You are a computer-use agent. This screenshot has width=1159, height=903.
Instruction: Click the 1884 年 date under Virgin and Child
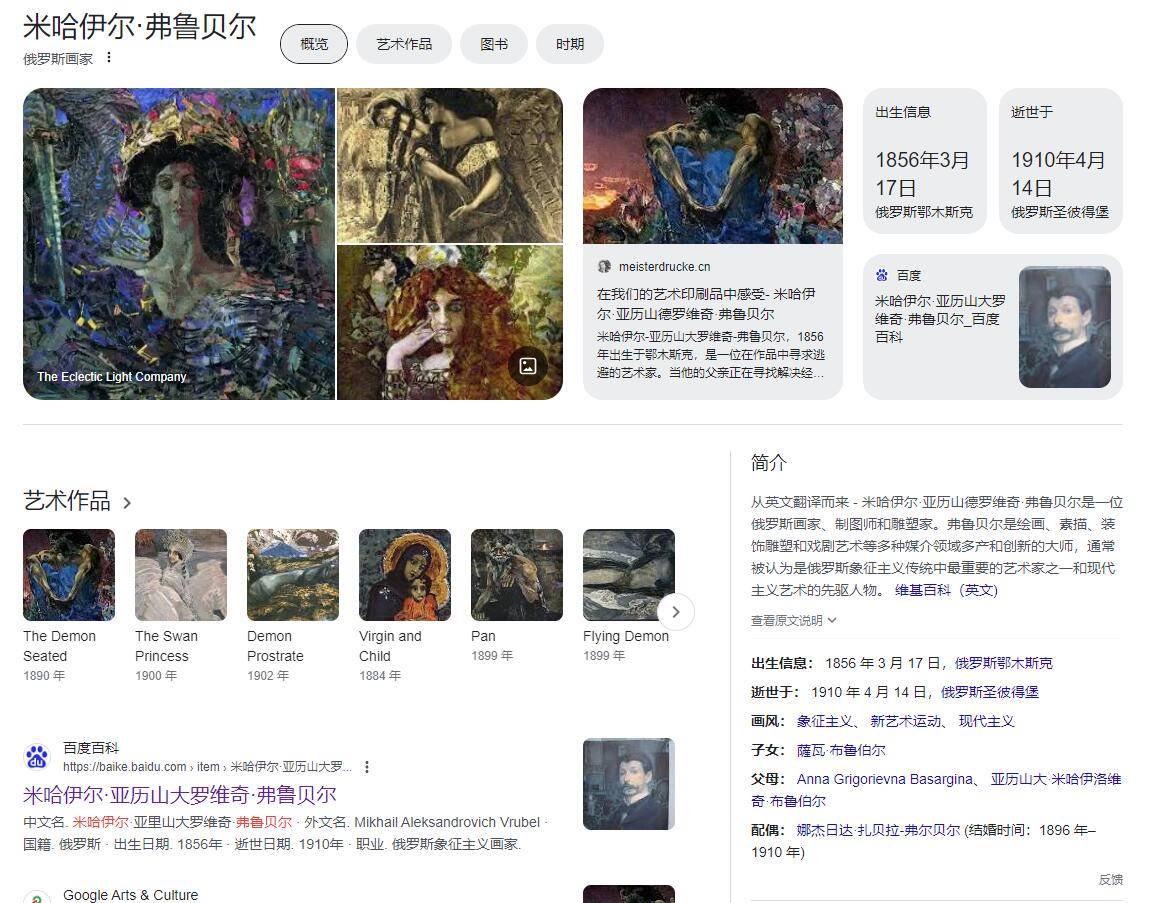pyautogui.click(x=380, y=675)
